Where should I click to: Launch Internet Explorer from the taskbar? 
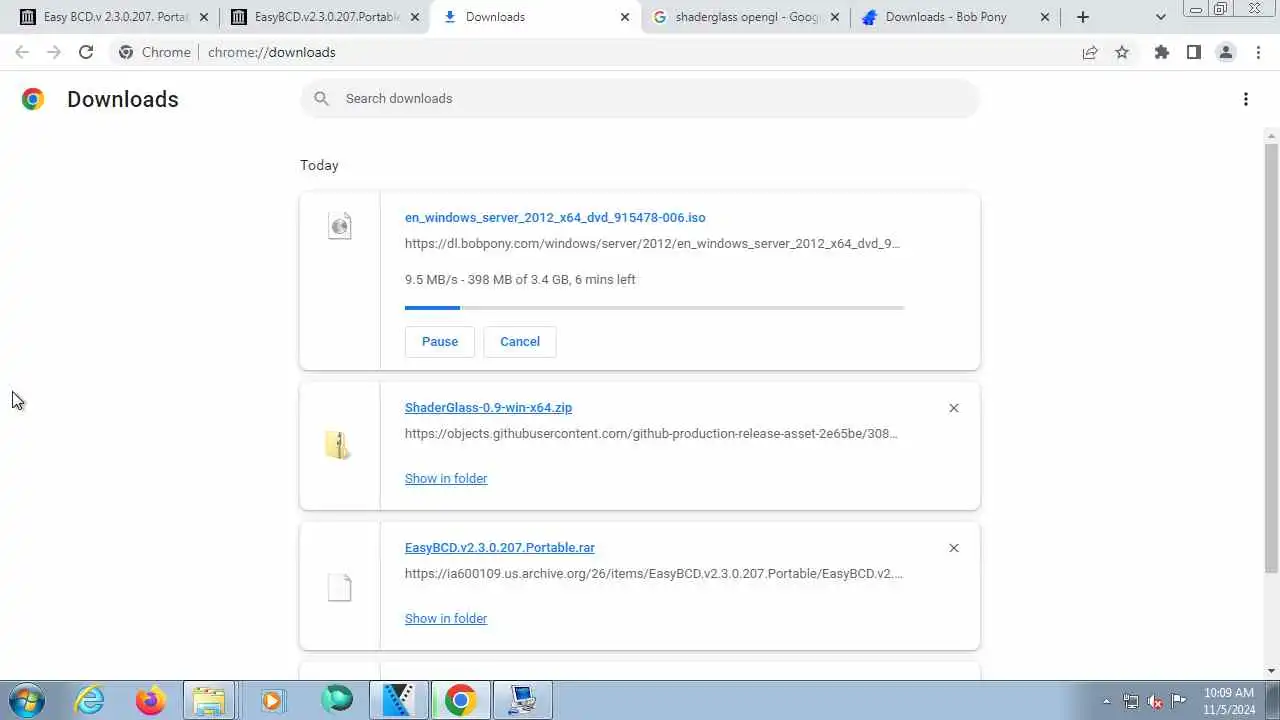[x=90, y=700]
